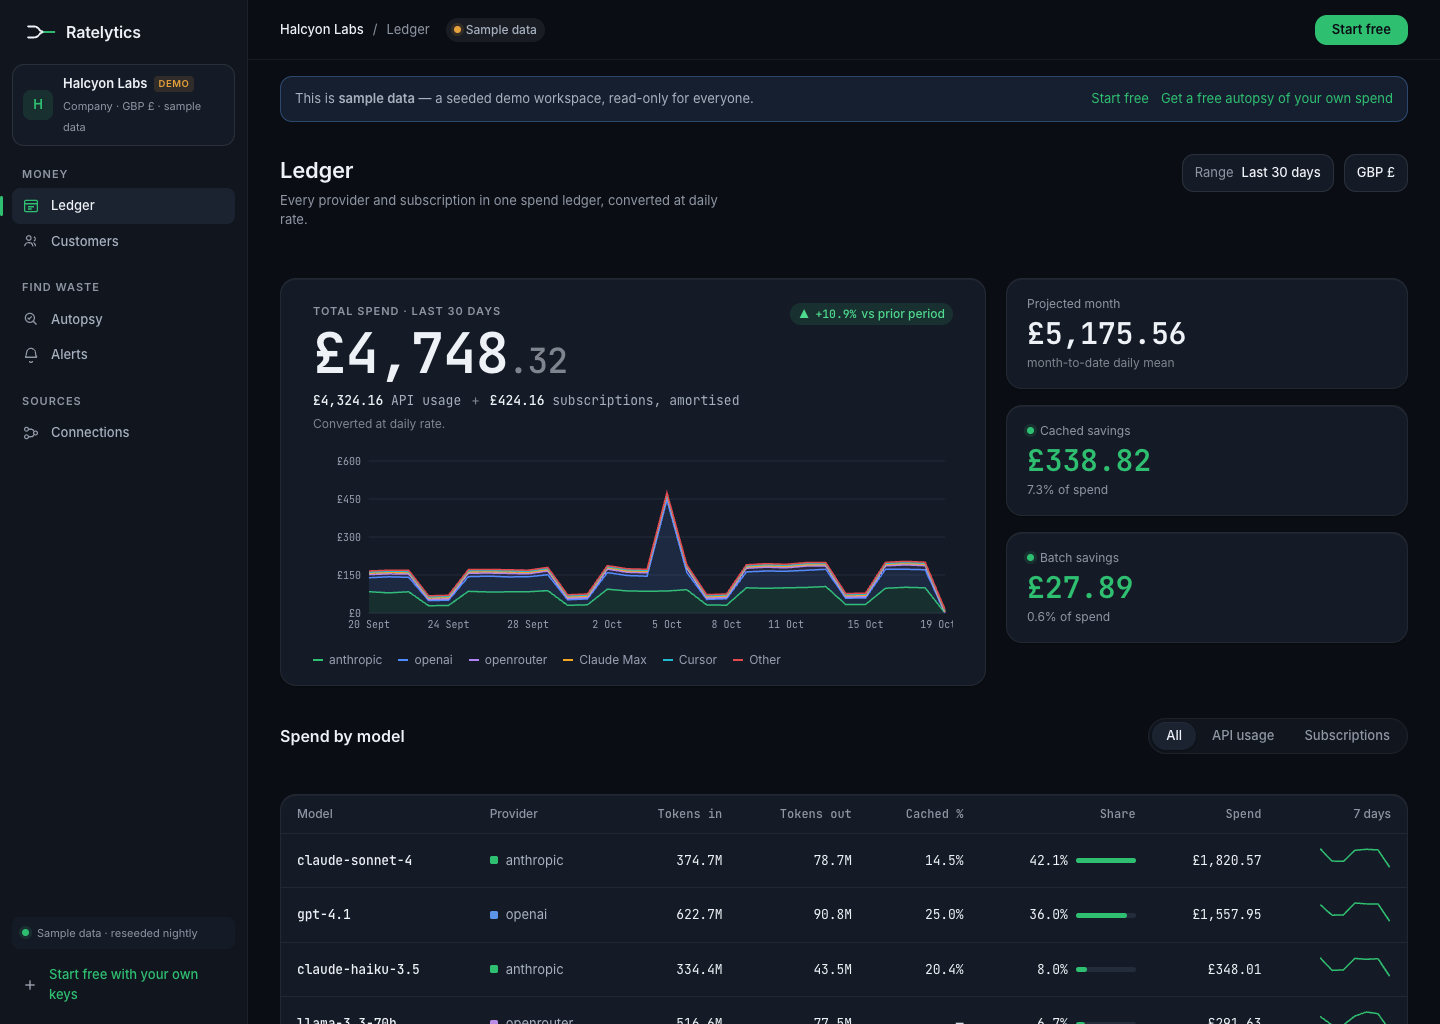
Task: Go to Autopsy in sidebar
Action: pyautogui.click(x=124, y=319)
